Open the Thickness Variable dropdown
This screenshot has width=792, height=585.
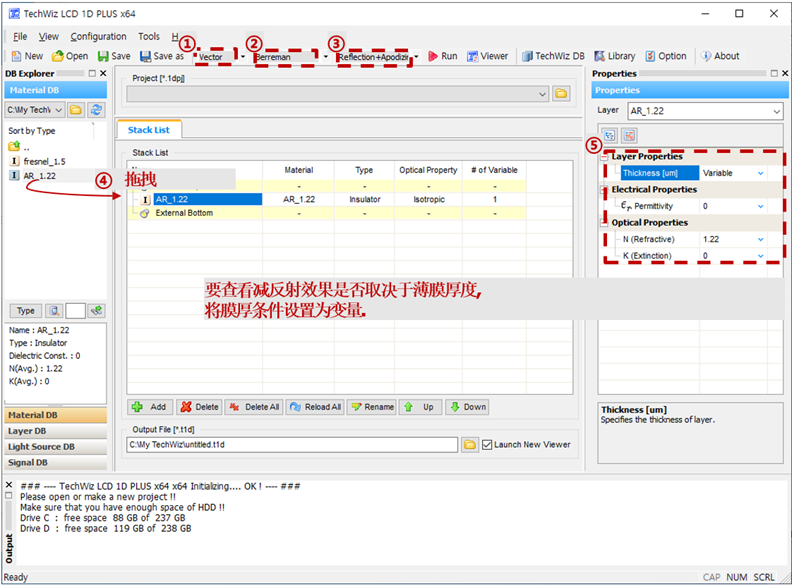click(x=760, y=173)
